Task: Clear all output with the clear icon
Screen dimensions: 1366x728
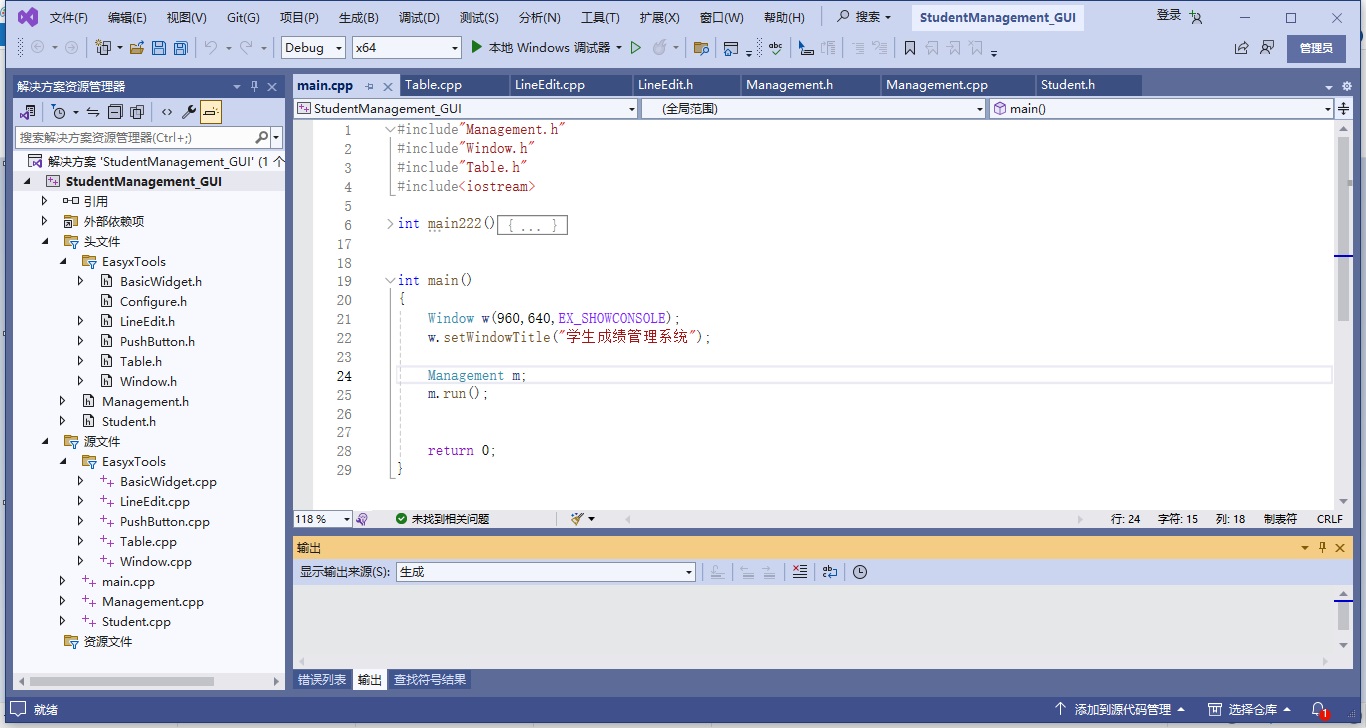Action: [x=799, y=572]
